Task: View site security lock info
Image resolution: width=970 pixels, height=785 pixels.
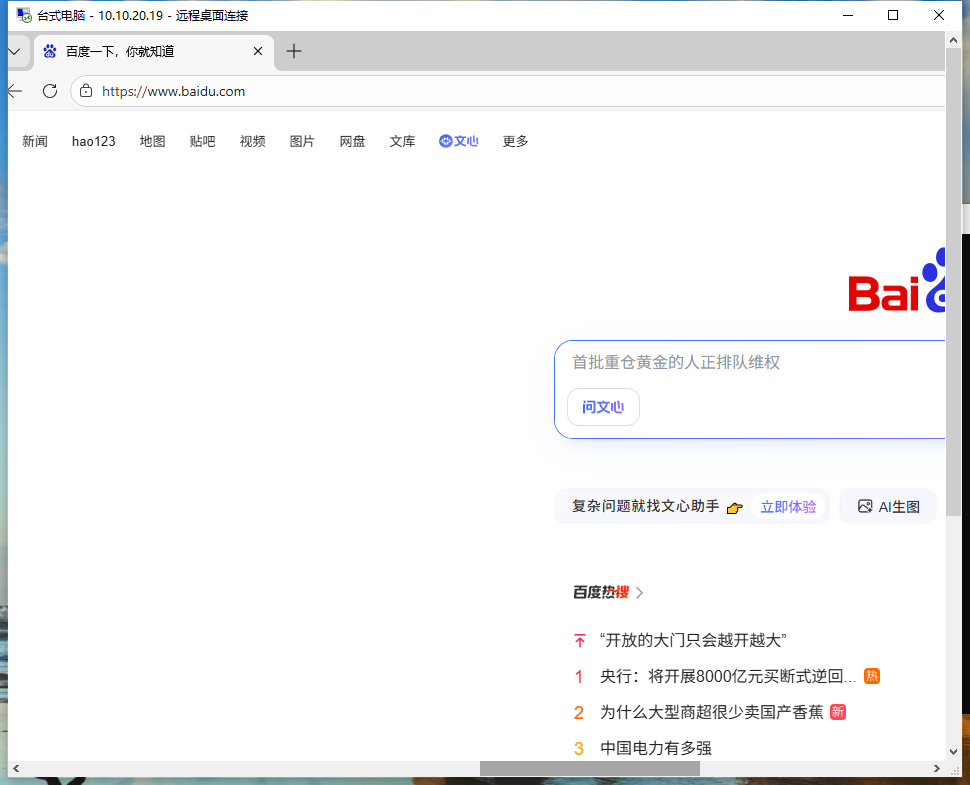Action: (x=86, y=92)
